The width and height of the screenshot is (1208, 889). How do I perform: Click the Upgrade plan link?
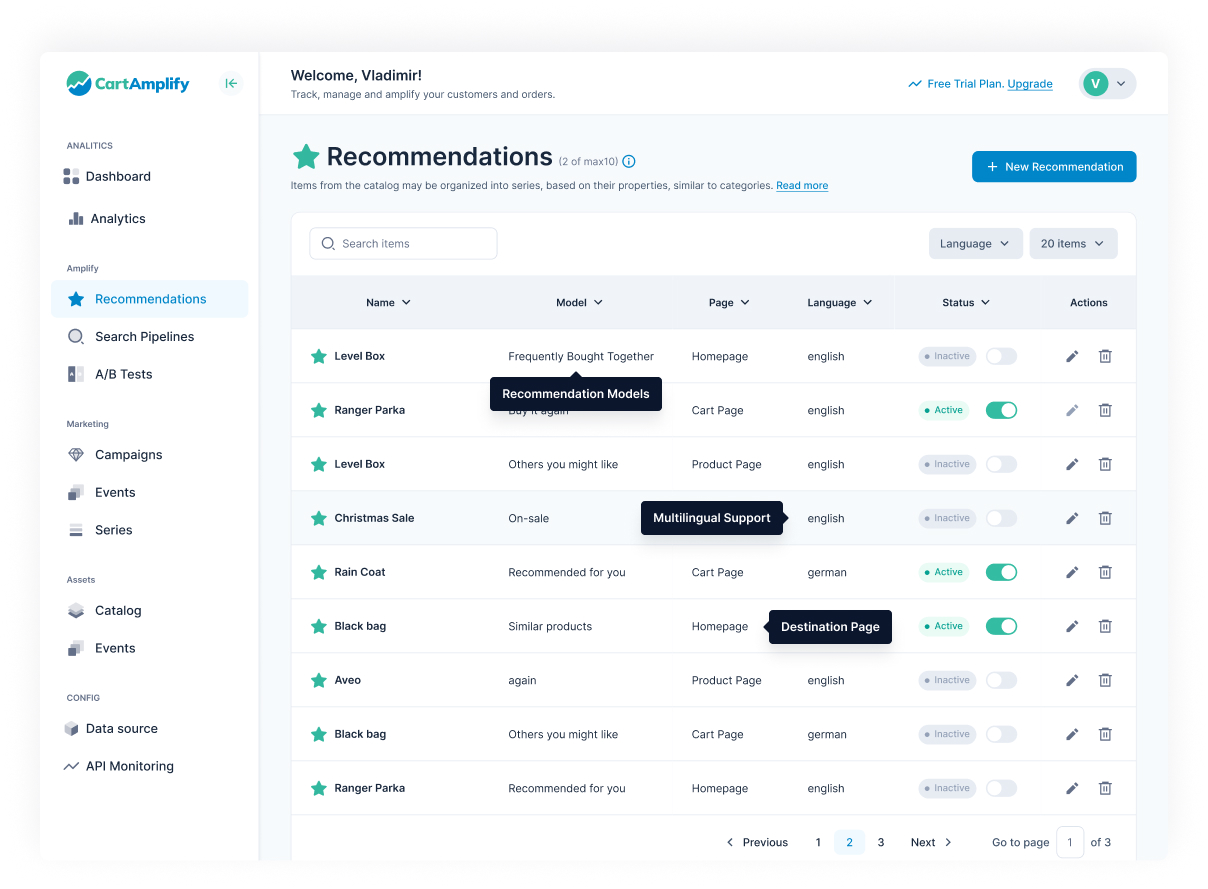(1029, 84)
